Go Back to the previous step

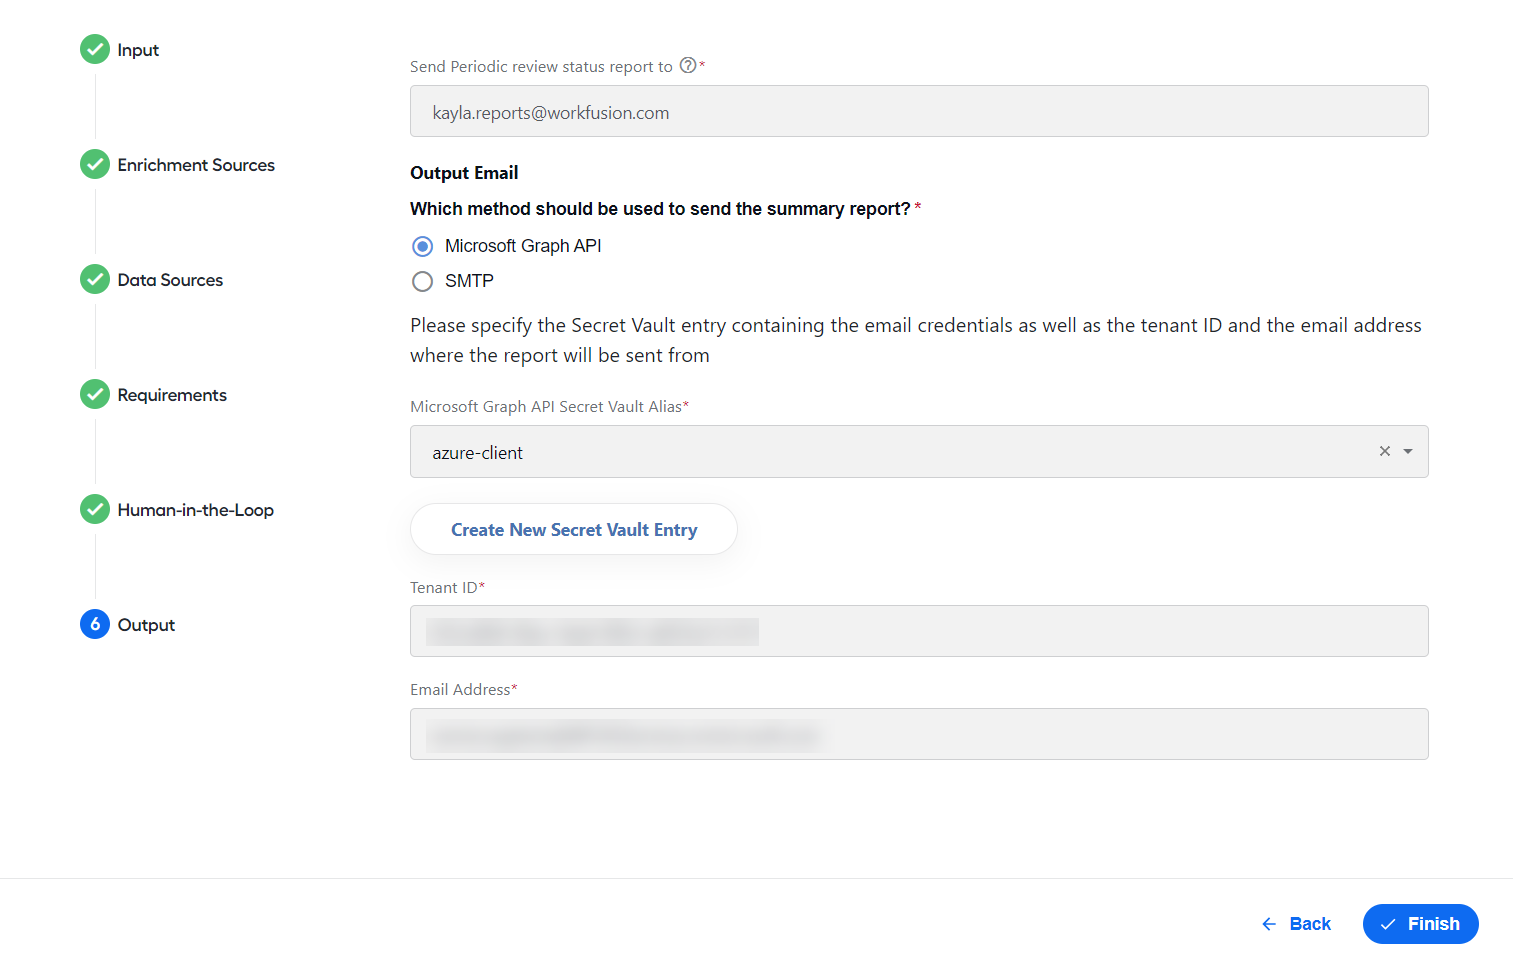pyautogui.click(x=1297, y=924)
